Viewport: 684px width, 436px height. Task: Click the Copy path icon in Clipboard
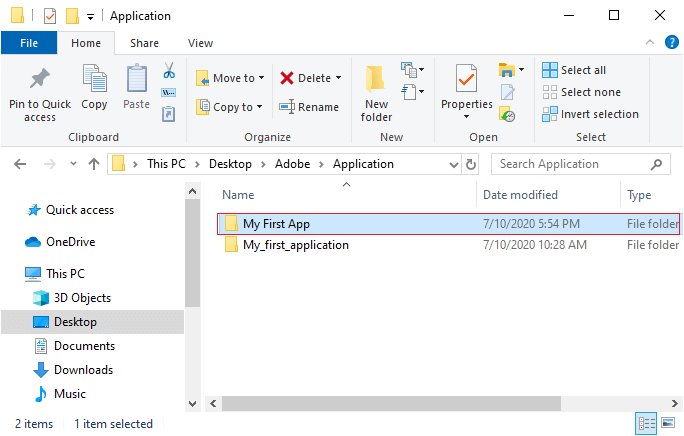click(169, 93)
